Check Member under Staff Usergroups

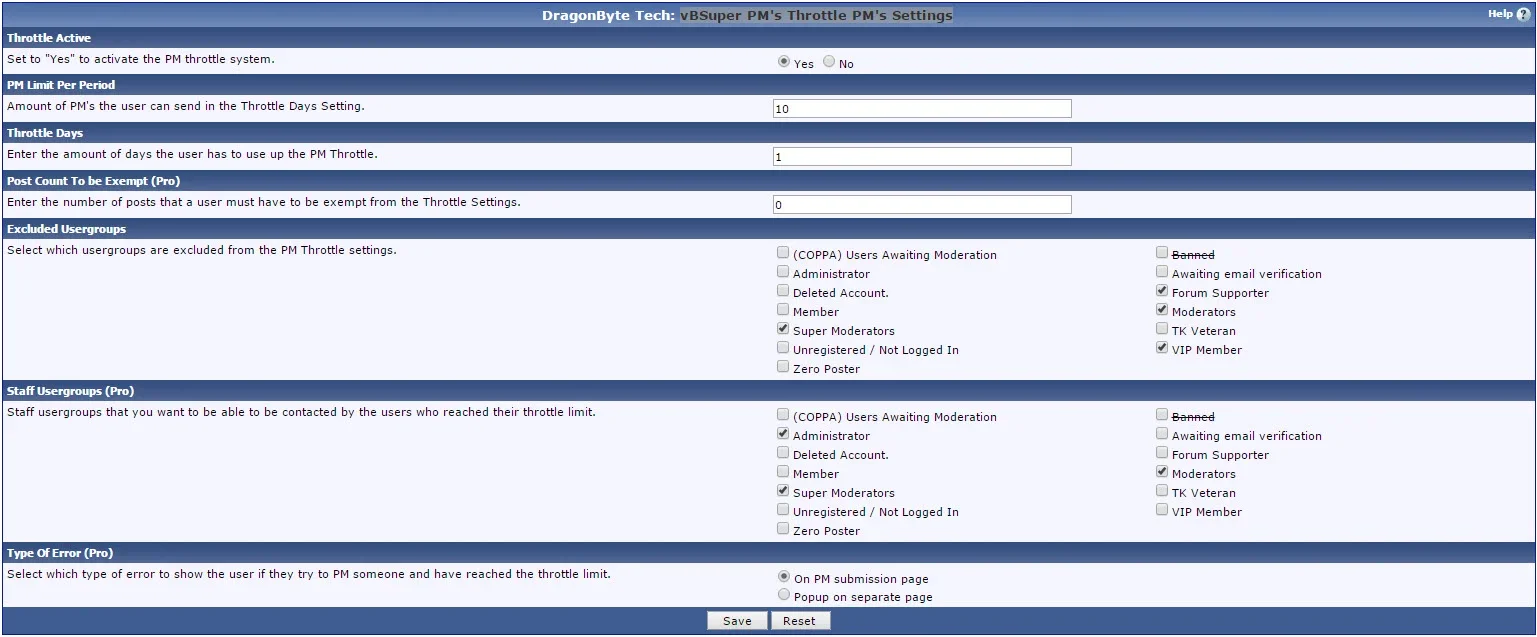coord(783,472)
